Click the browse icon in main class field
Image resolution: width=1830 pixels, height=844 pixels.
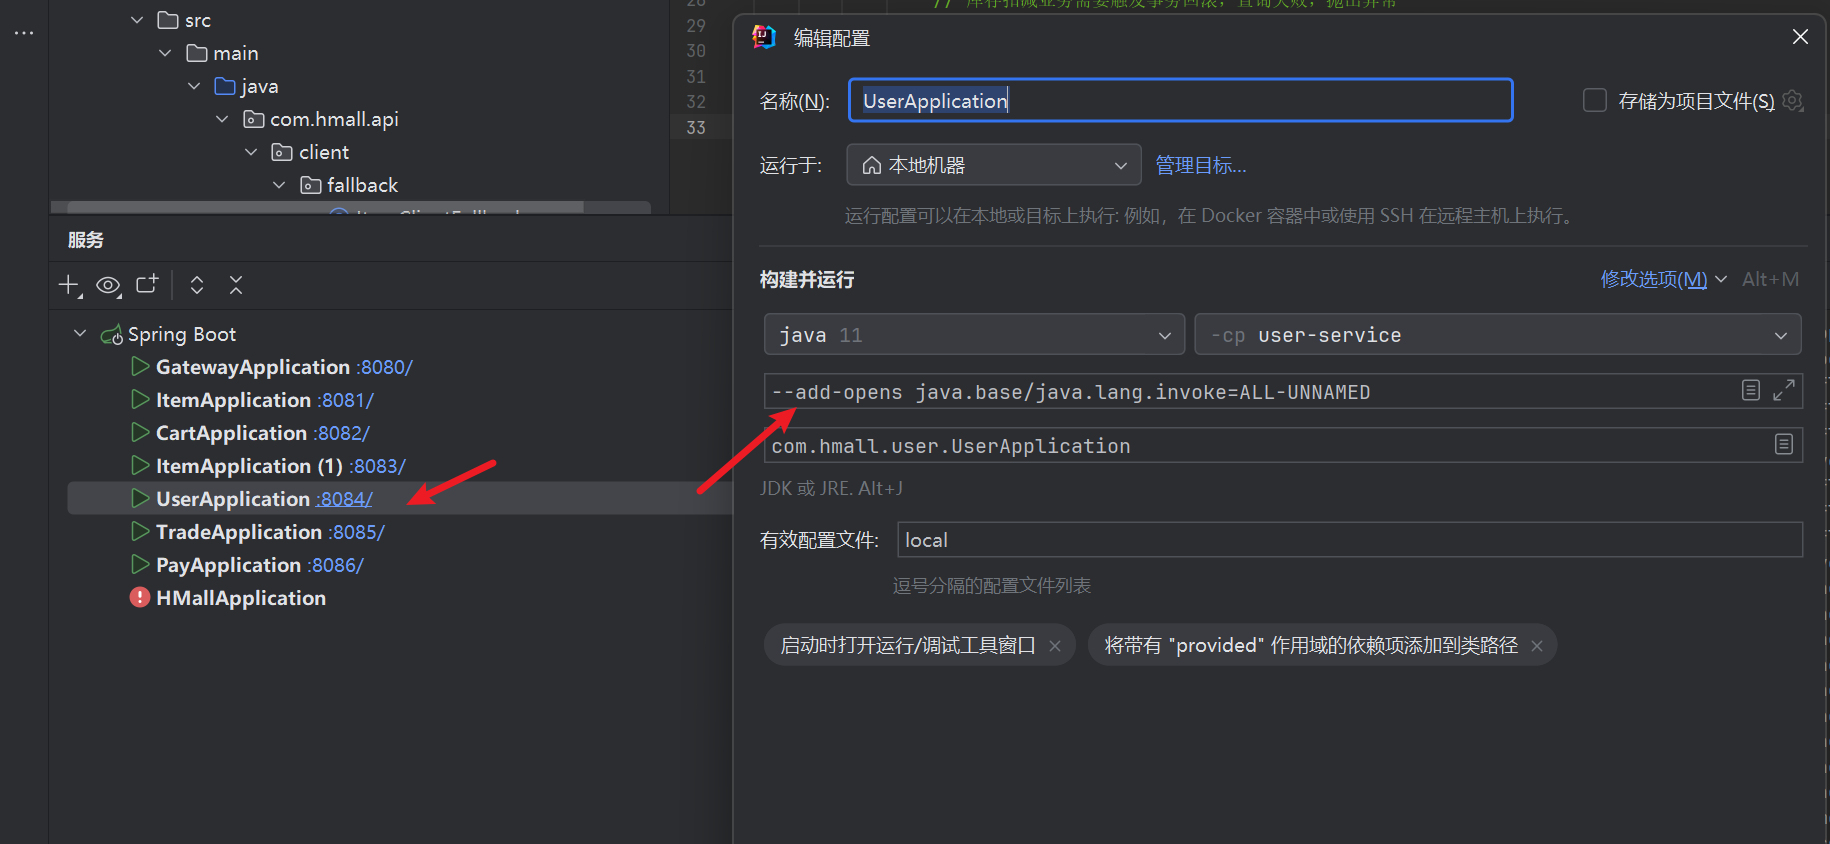(x=1784, y=444)
